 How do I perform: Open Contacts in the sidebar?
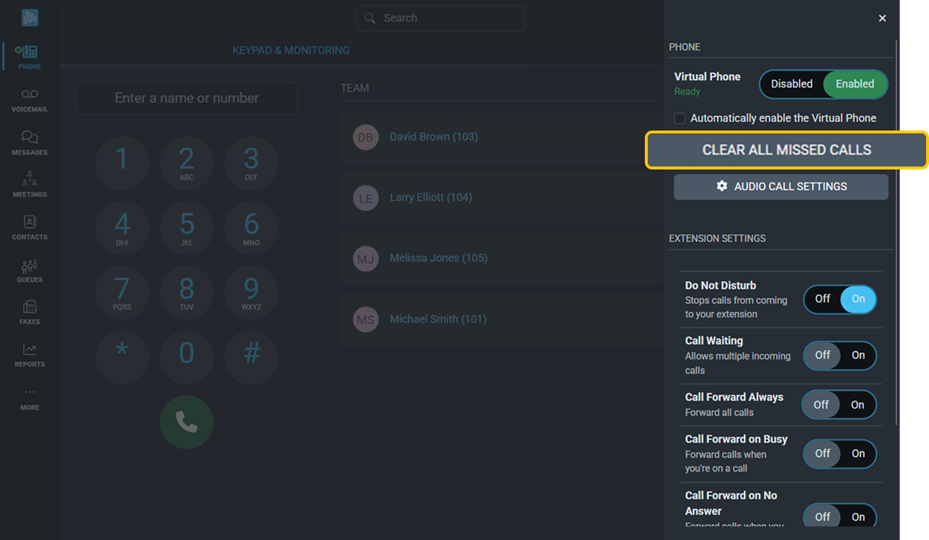click(29, 228)
